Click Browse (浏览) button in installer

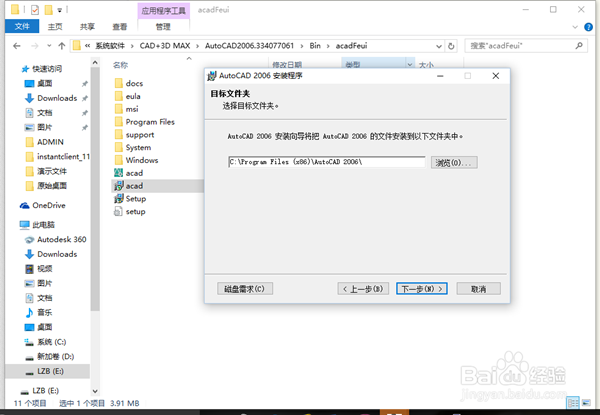454,163
